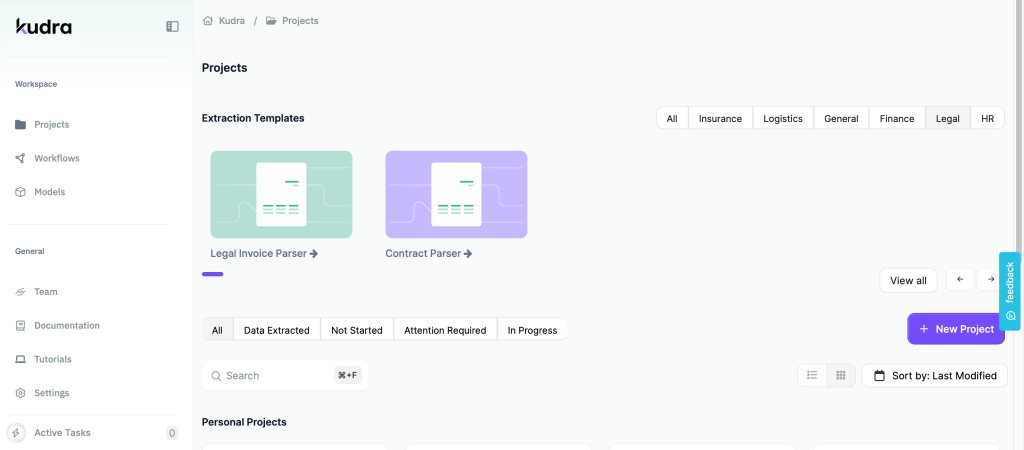The height and width of the screenshot is (450, 1024).
Task: Collapse the sidebar with the panel icon
Action: coord(172,27)
